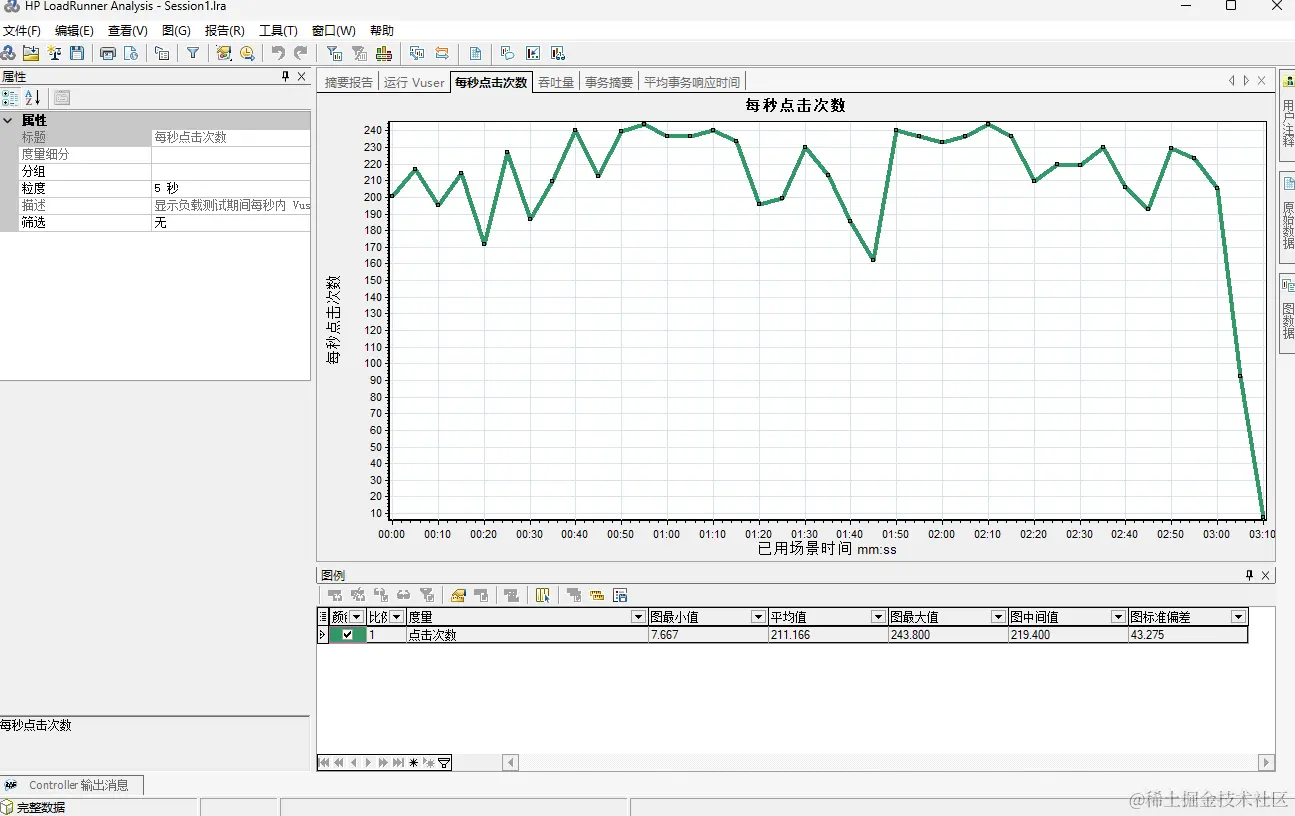Open the 平均值 column dropdown
This screenshot has width=1295, height=816.
coord(878,617)
